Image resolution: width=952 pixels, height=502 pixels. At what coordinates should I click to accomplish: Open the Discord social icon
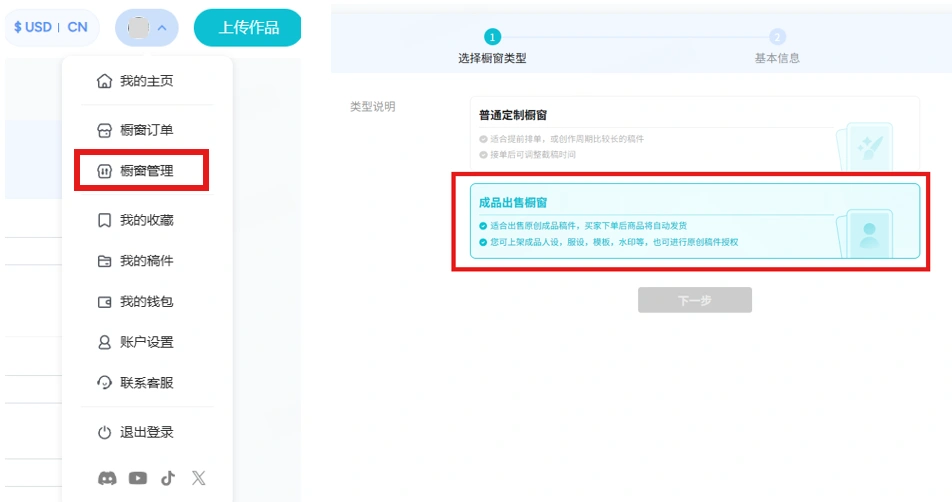click(107, 478)
